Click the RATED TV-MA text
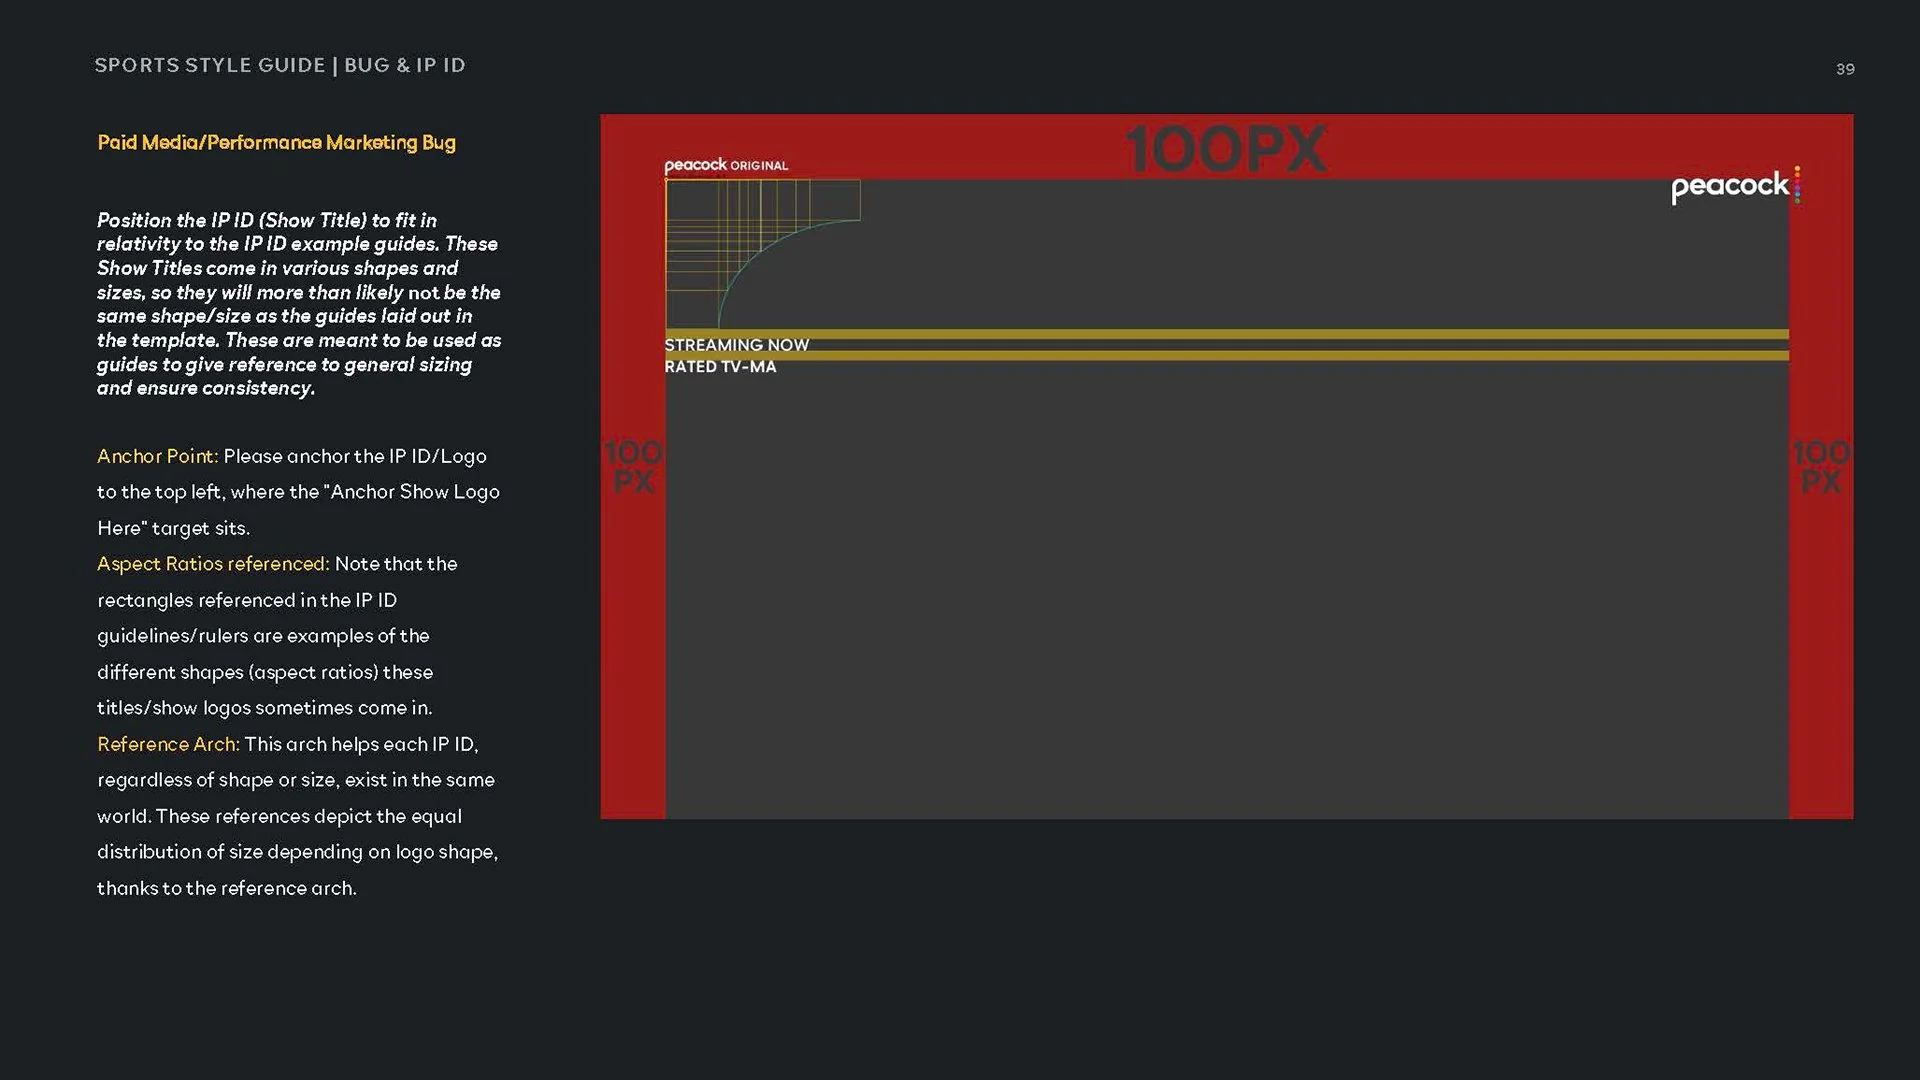The width and height of the screenshot is (1920, 1080). point(720,367)
